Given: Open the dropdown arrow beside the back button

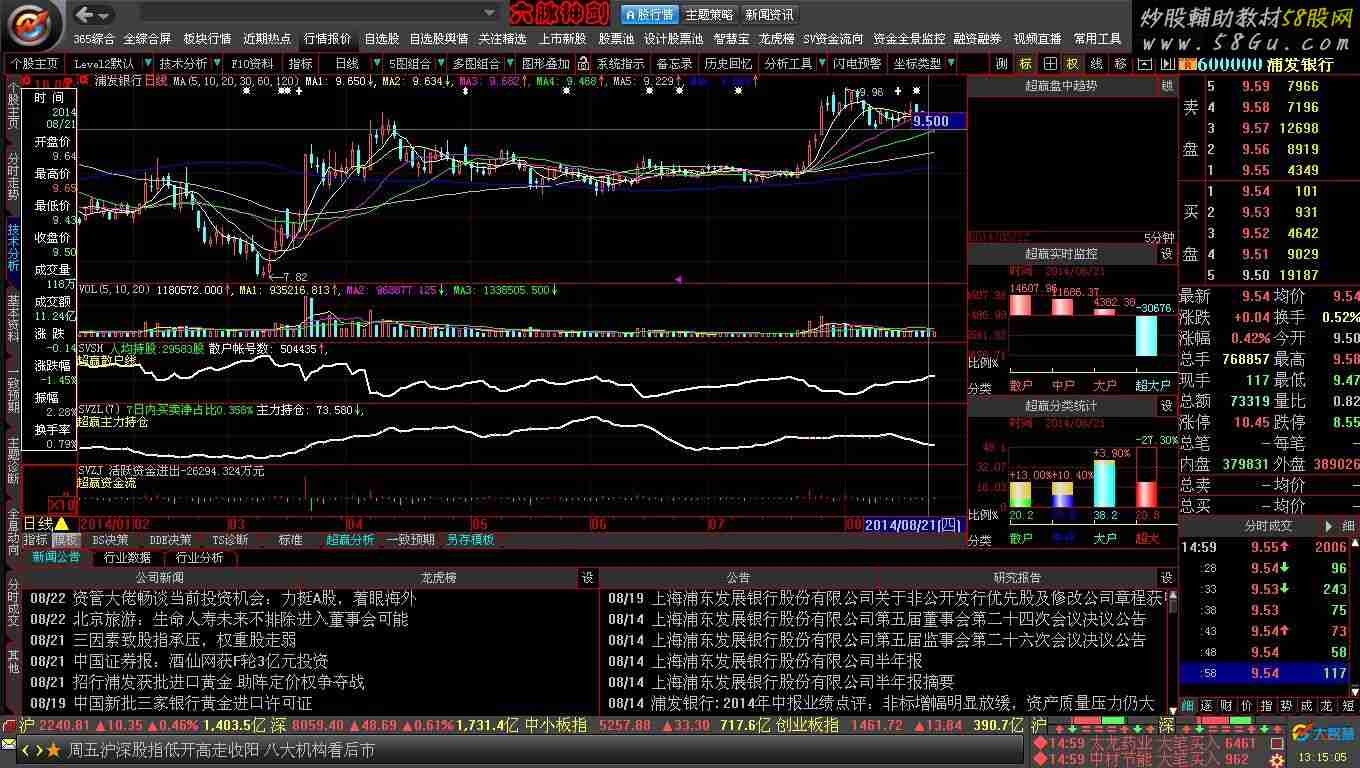Looking at the screenshot, I should click(x=105, y=15).
